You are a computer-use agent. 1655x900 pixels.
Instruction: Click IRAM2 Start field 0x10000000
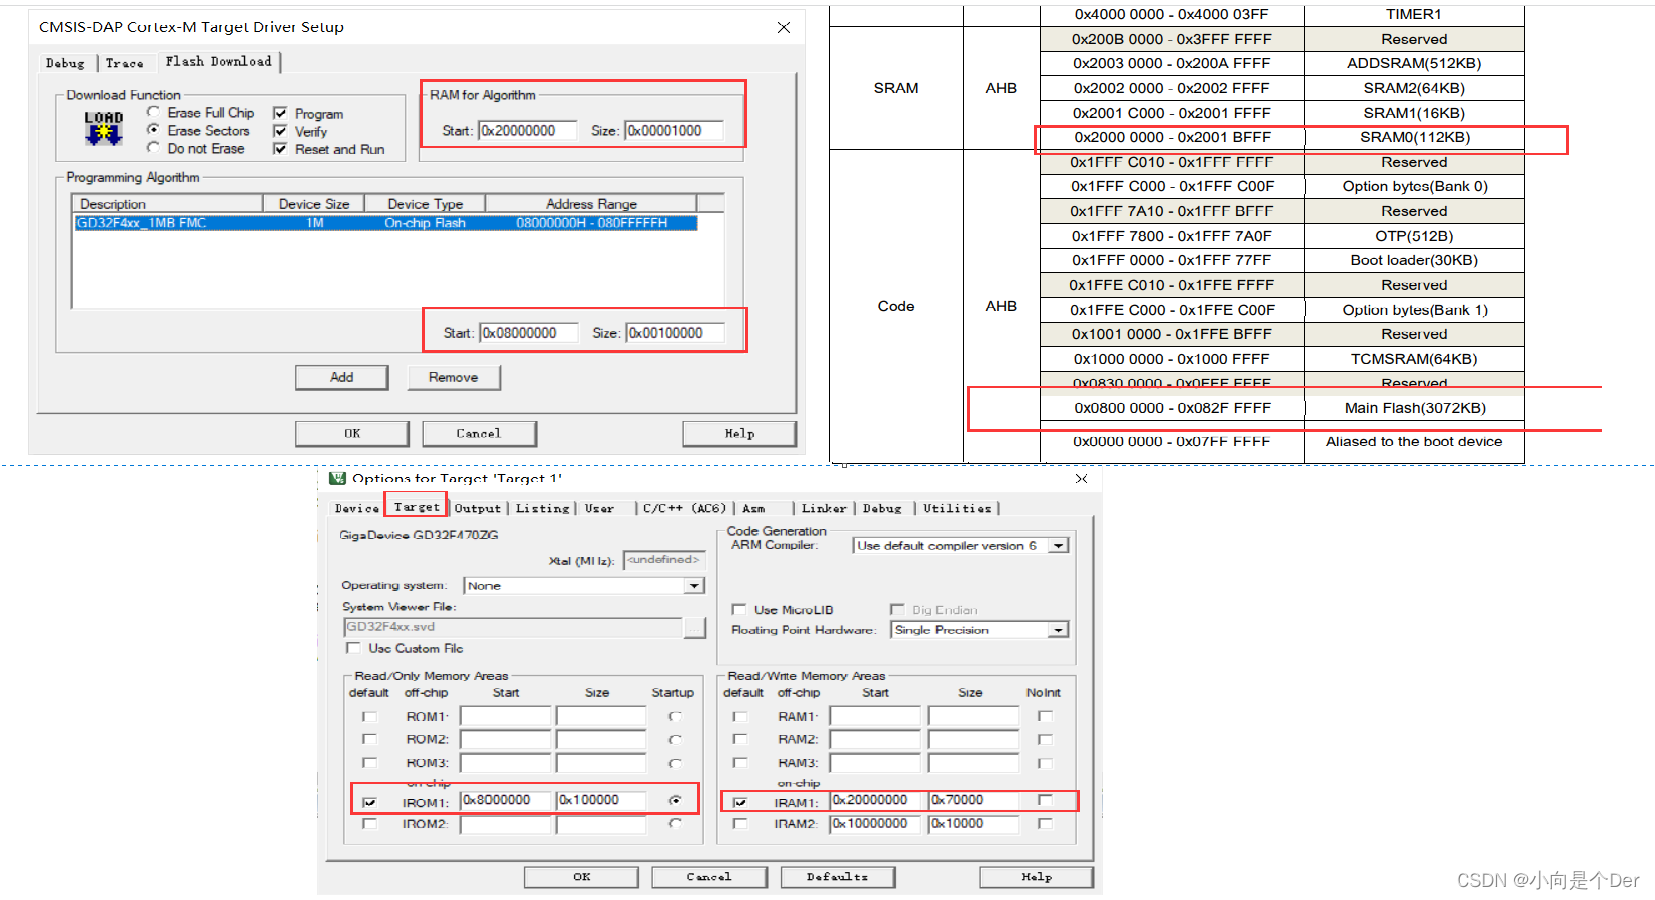coord(875,824)
